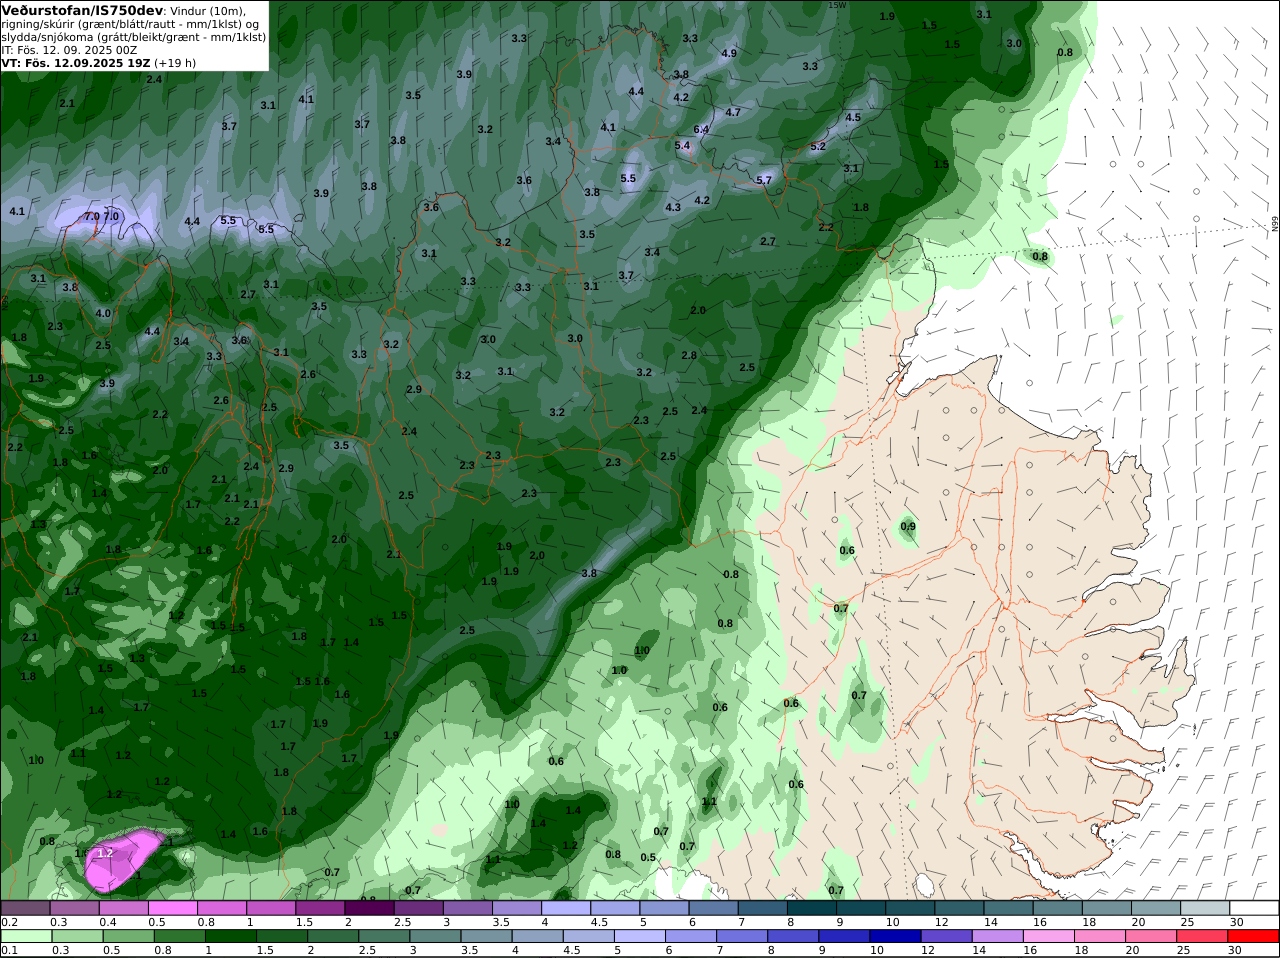Click the '5.7' precipitation value on the map
The height and width of the screenshot is (958, 1280).
764,180
